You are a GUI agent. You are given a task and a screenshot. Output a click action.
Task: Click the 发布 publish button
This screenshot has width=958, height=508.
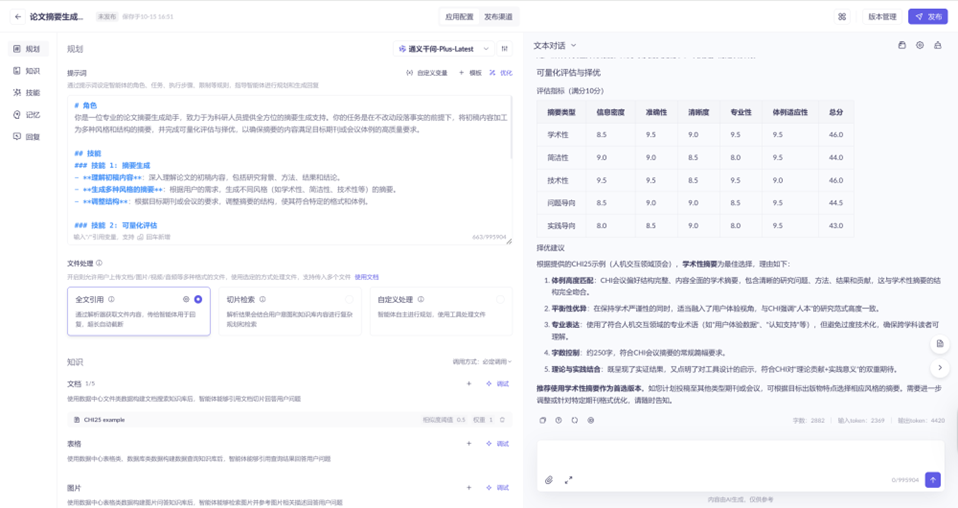point(927,17)
